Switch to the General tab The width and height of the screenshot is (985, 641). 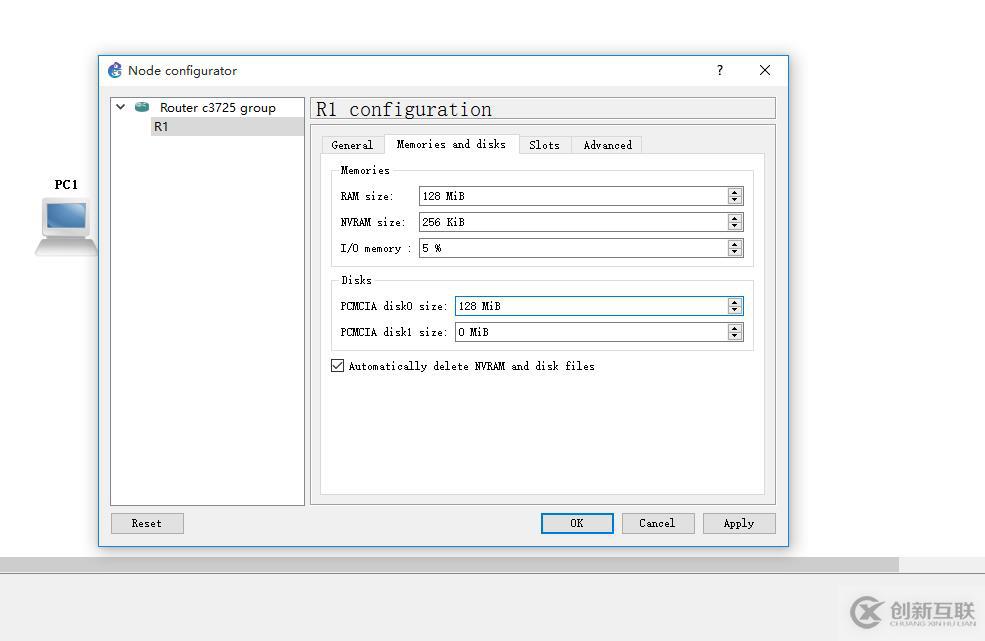pos(352,145)
